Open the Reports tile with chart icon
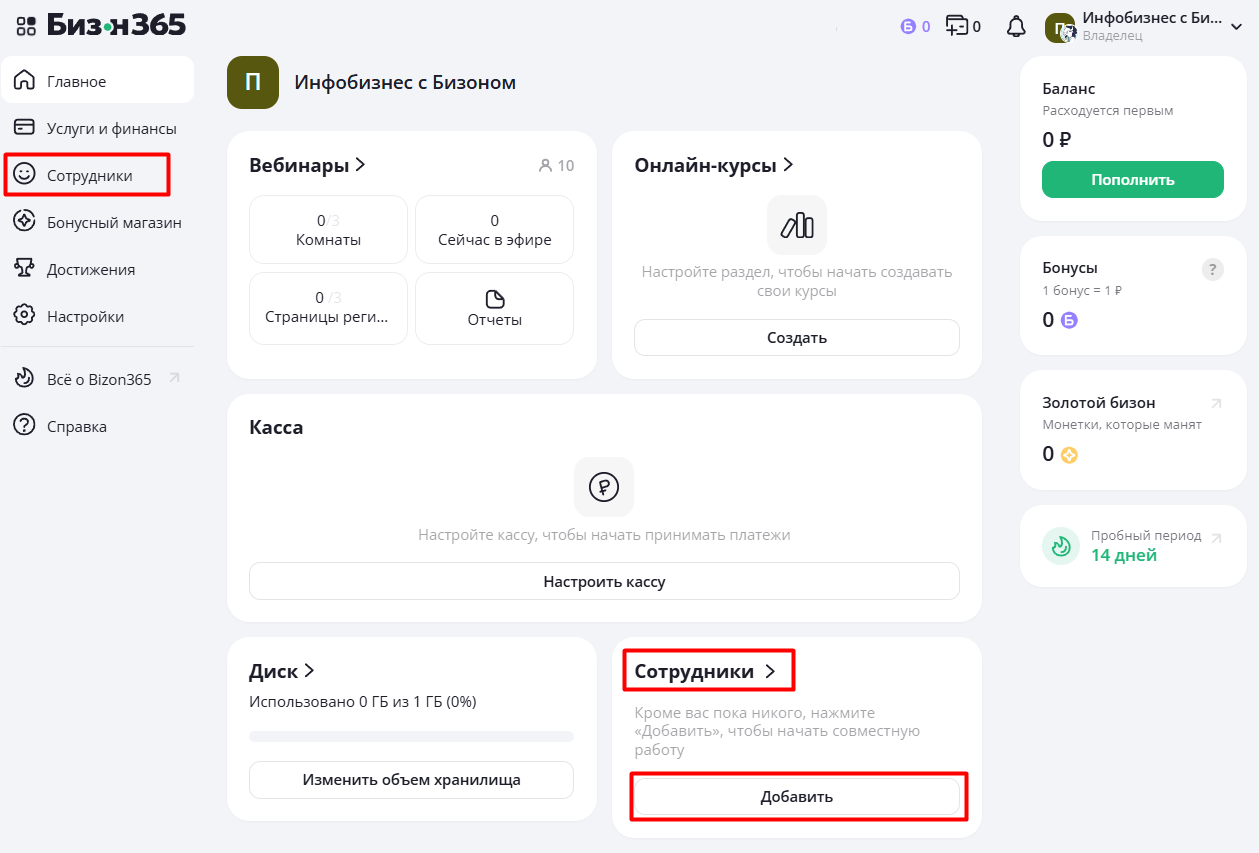The height and width of the screenshot is (853, 1259). tap(494, 309)
